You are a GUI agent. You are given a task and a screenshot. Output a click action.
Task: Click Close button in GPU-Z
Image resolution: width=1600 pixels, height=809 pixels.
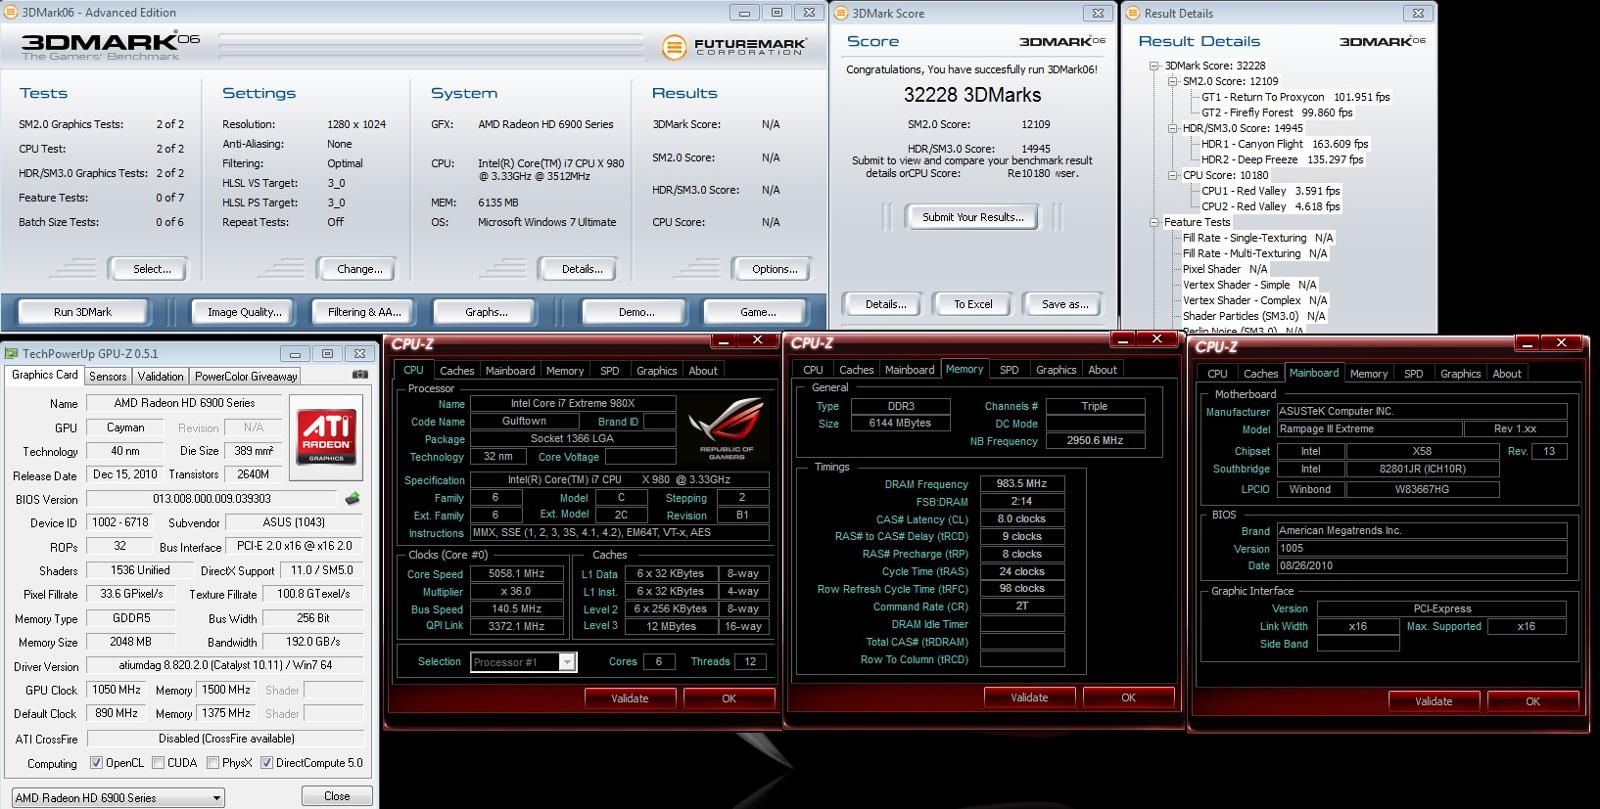click(337, 796)
